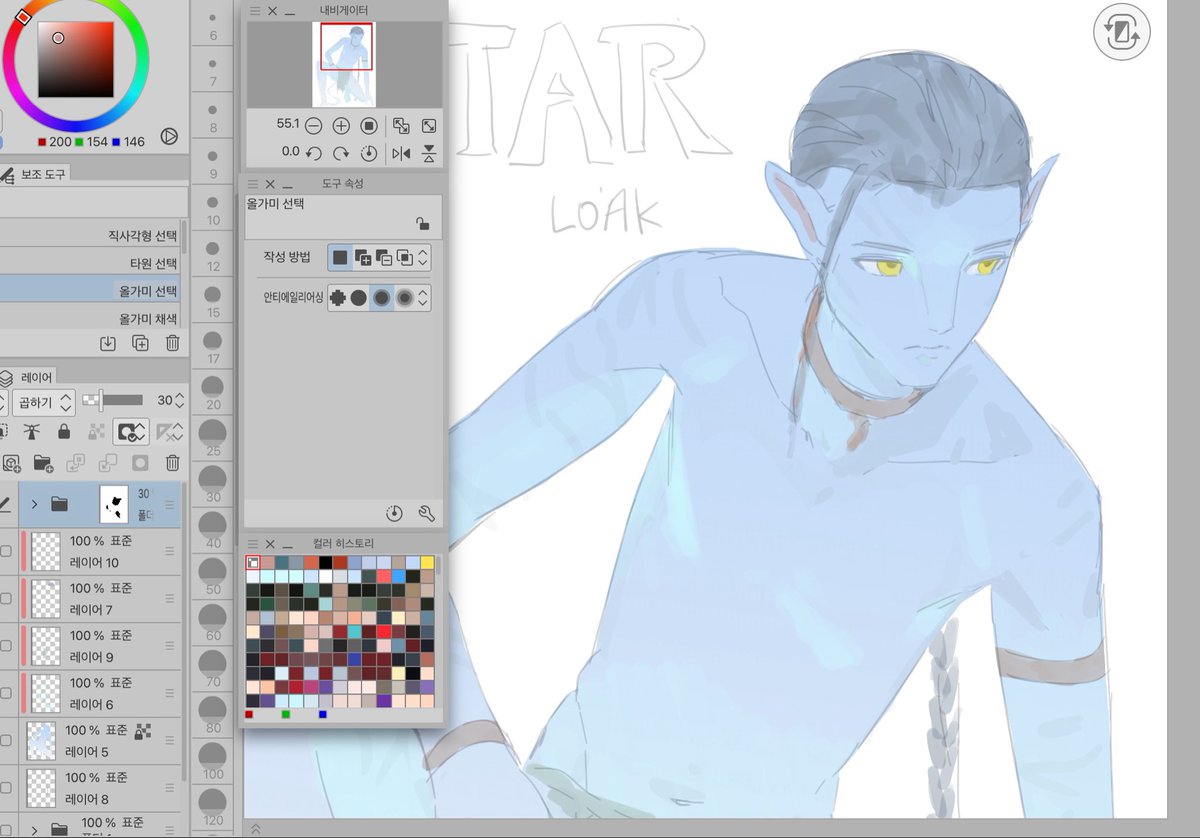Image resolution: width=1200 pixels, height=838 pixels.
Task: Zoom in with the navigator plus icon
Action: pyautogui.click(x=341, y=126)
